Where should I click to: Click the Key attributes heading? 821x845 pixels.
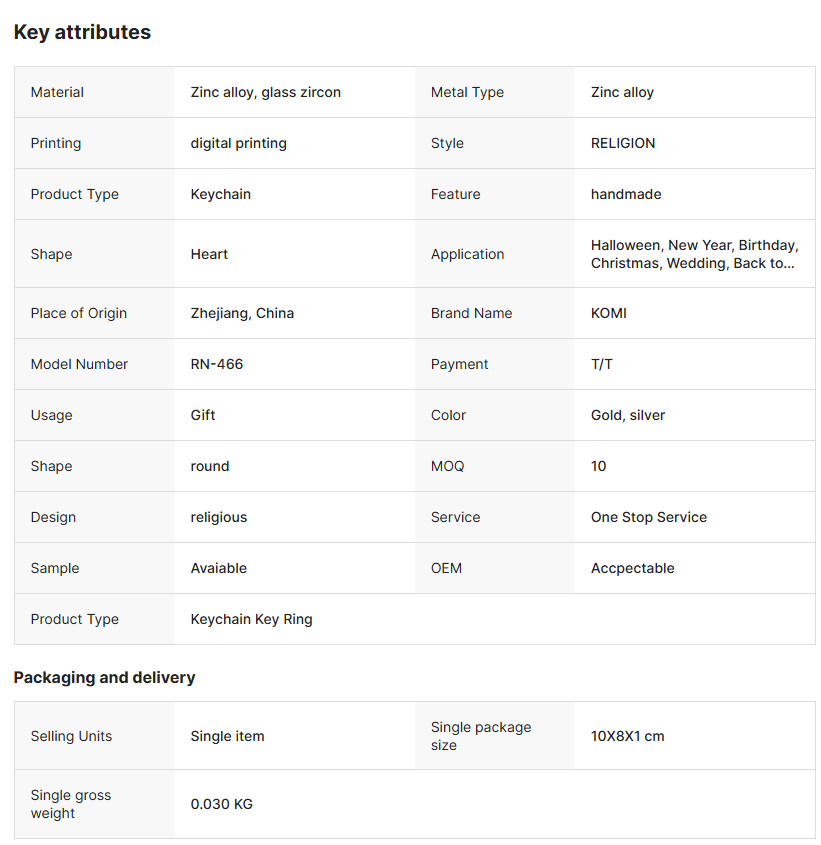tap(82, 32)
